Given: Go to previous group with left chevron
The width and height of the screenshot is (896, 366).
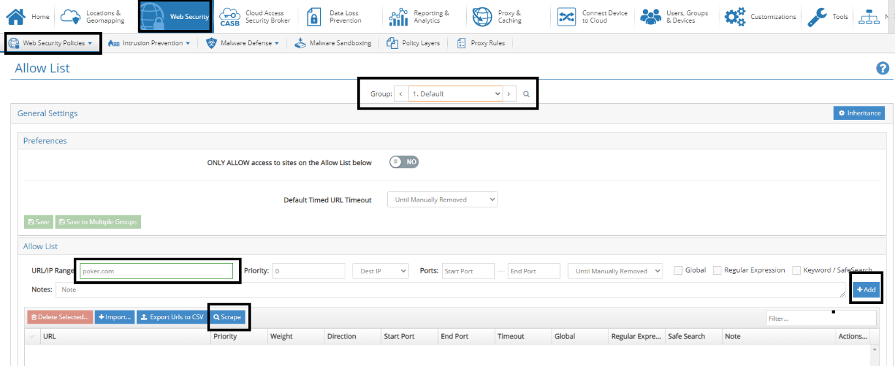Looking at the screenshot, I should pyautogui.click(x=401, y=94).
